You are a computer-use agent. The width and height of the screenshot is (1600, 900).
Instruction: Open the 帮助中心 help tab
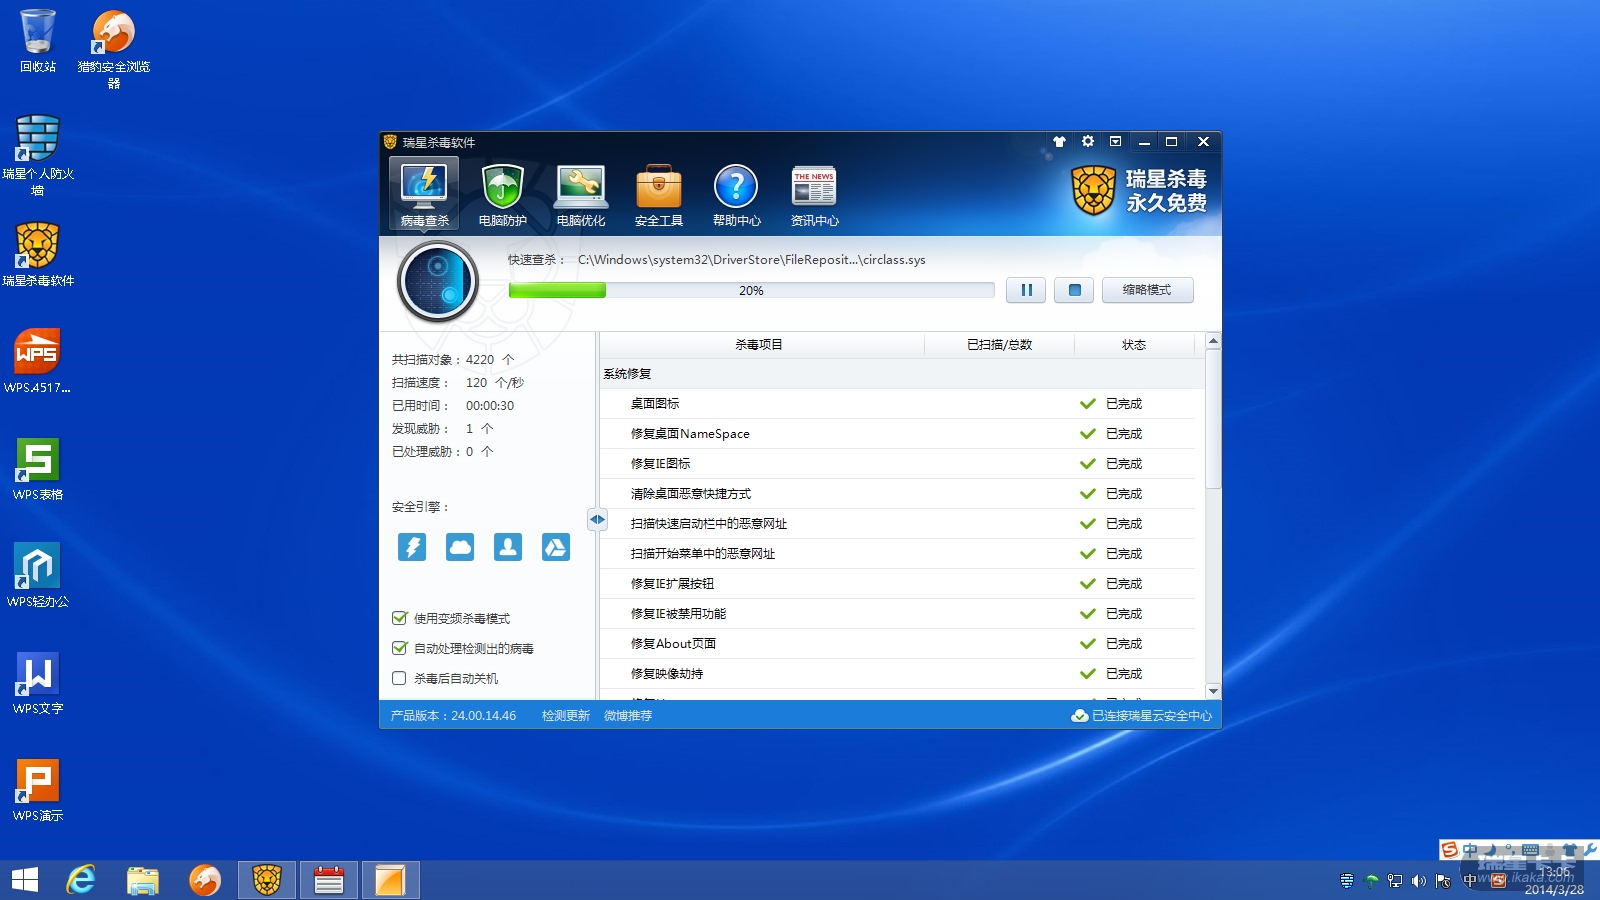click(736, 195)
